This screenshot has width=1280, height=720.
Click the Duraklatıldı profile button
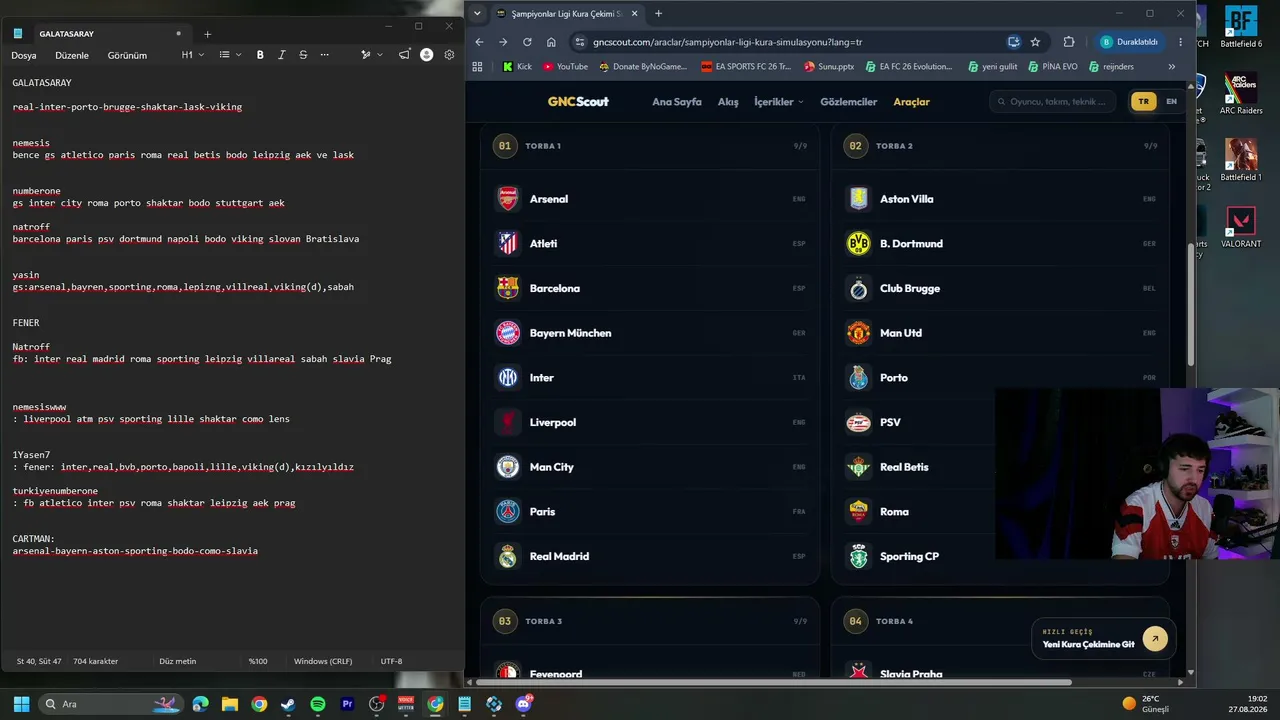pyautogui.click(x=1130, y=42)
